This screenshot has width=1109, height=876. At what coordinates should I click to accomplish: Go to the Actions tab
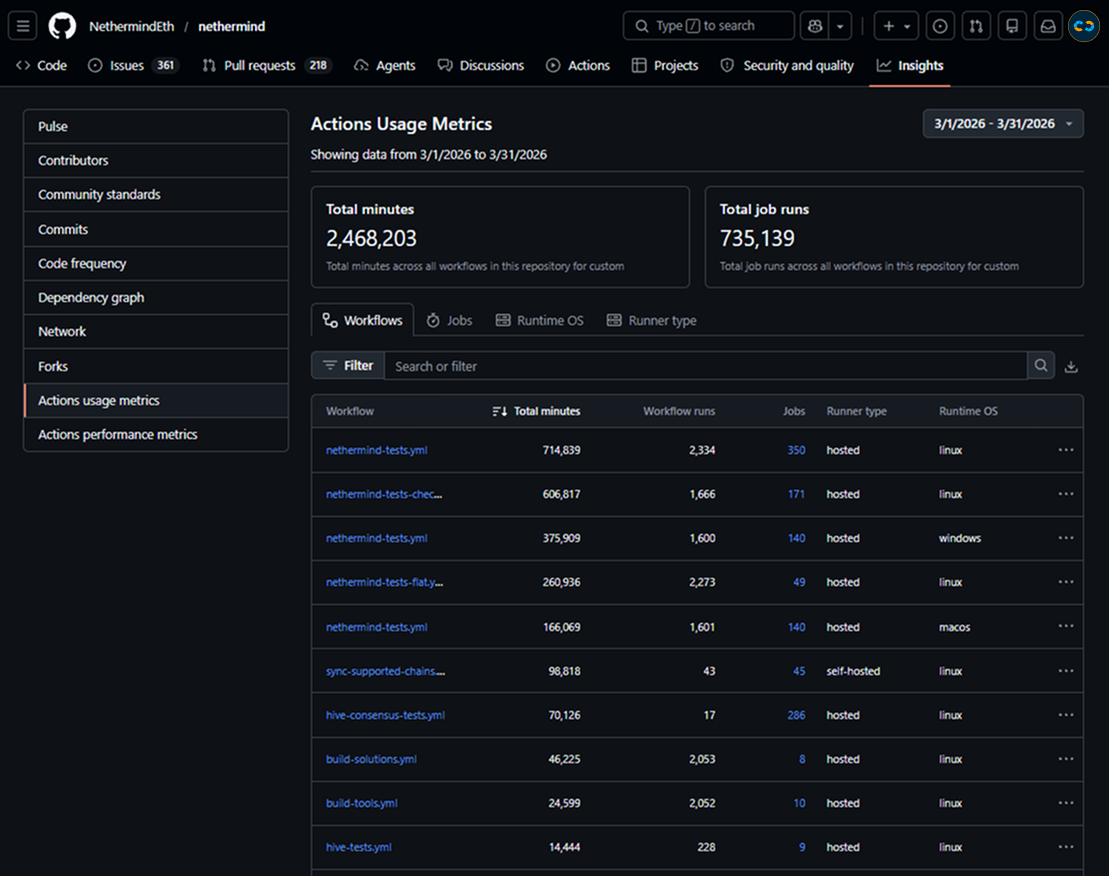578,66
